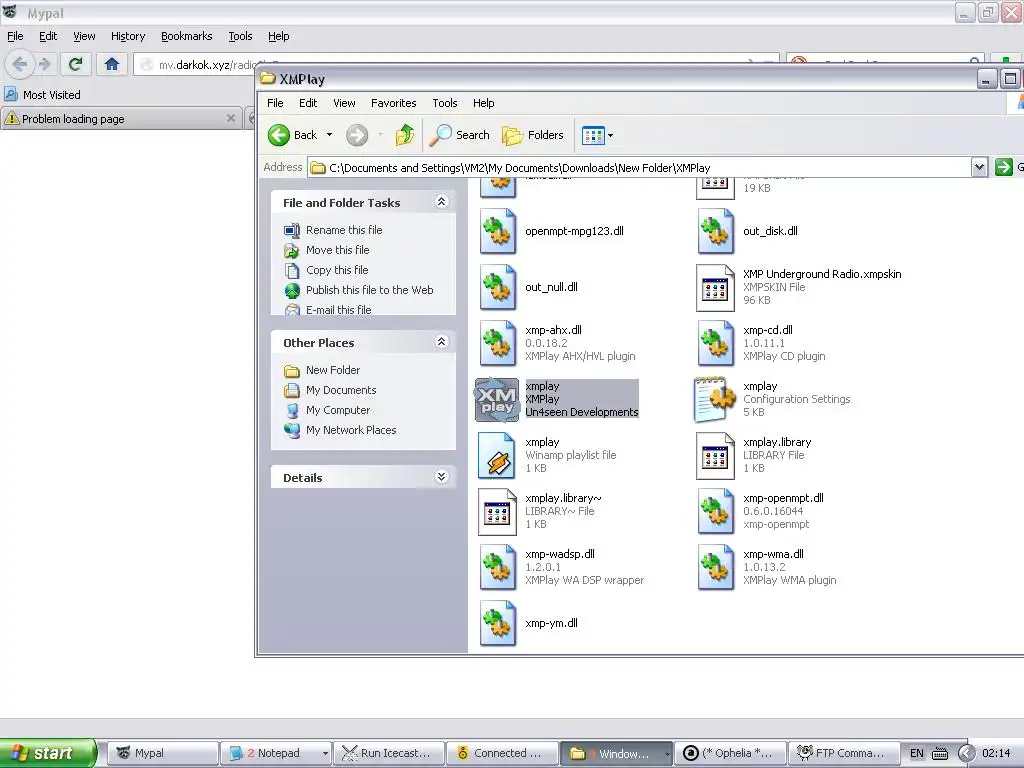This screenshot has width=1024, height=768.
Task: Select XMP Underground Radio.xmpskin file icon
Action: [x=716, y=287]
